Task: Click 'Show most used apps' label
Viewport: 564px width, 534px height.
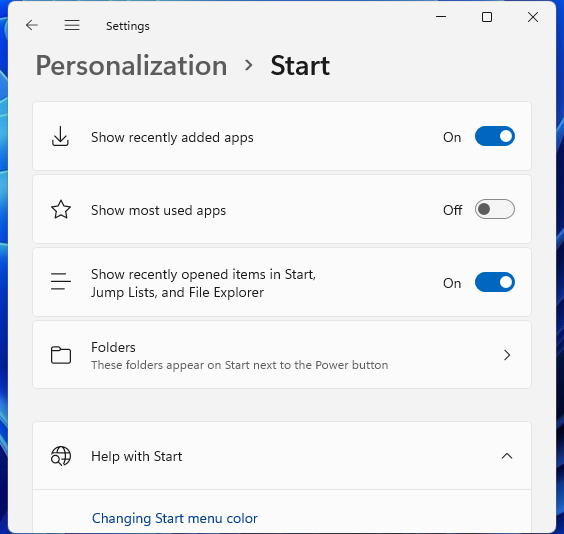Action: coord(158,210)
